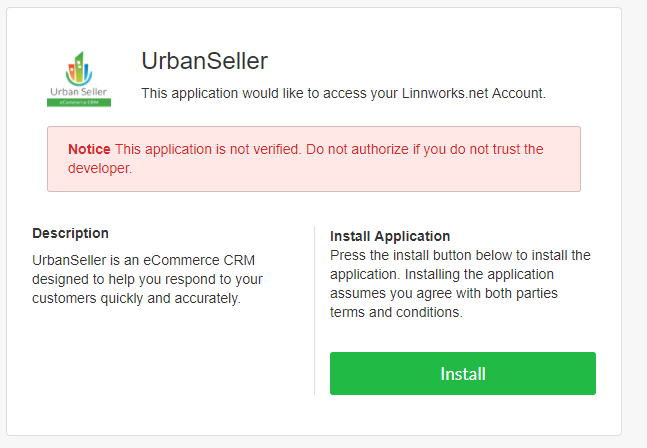647x448 pixels.
Task: Click the "customers quickly and accurately" description line
Action: (x=136, y=298)
